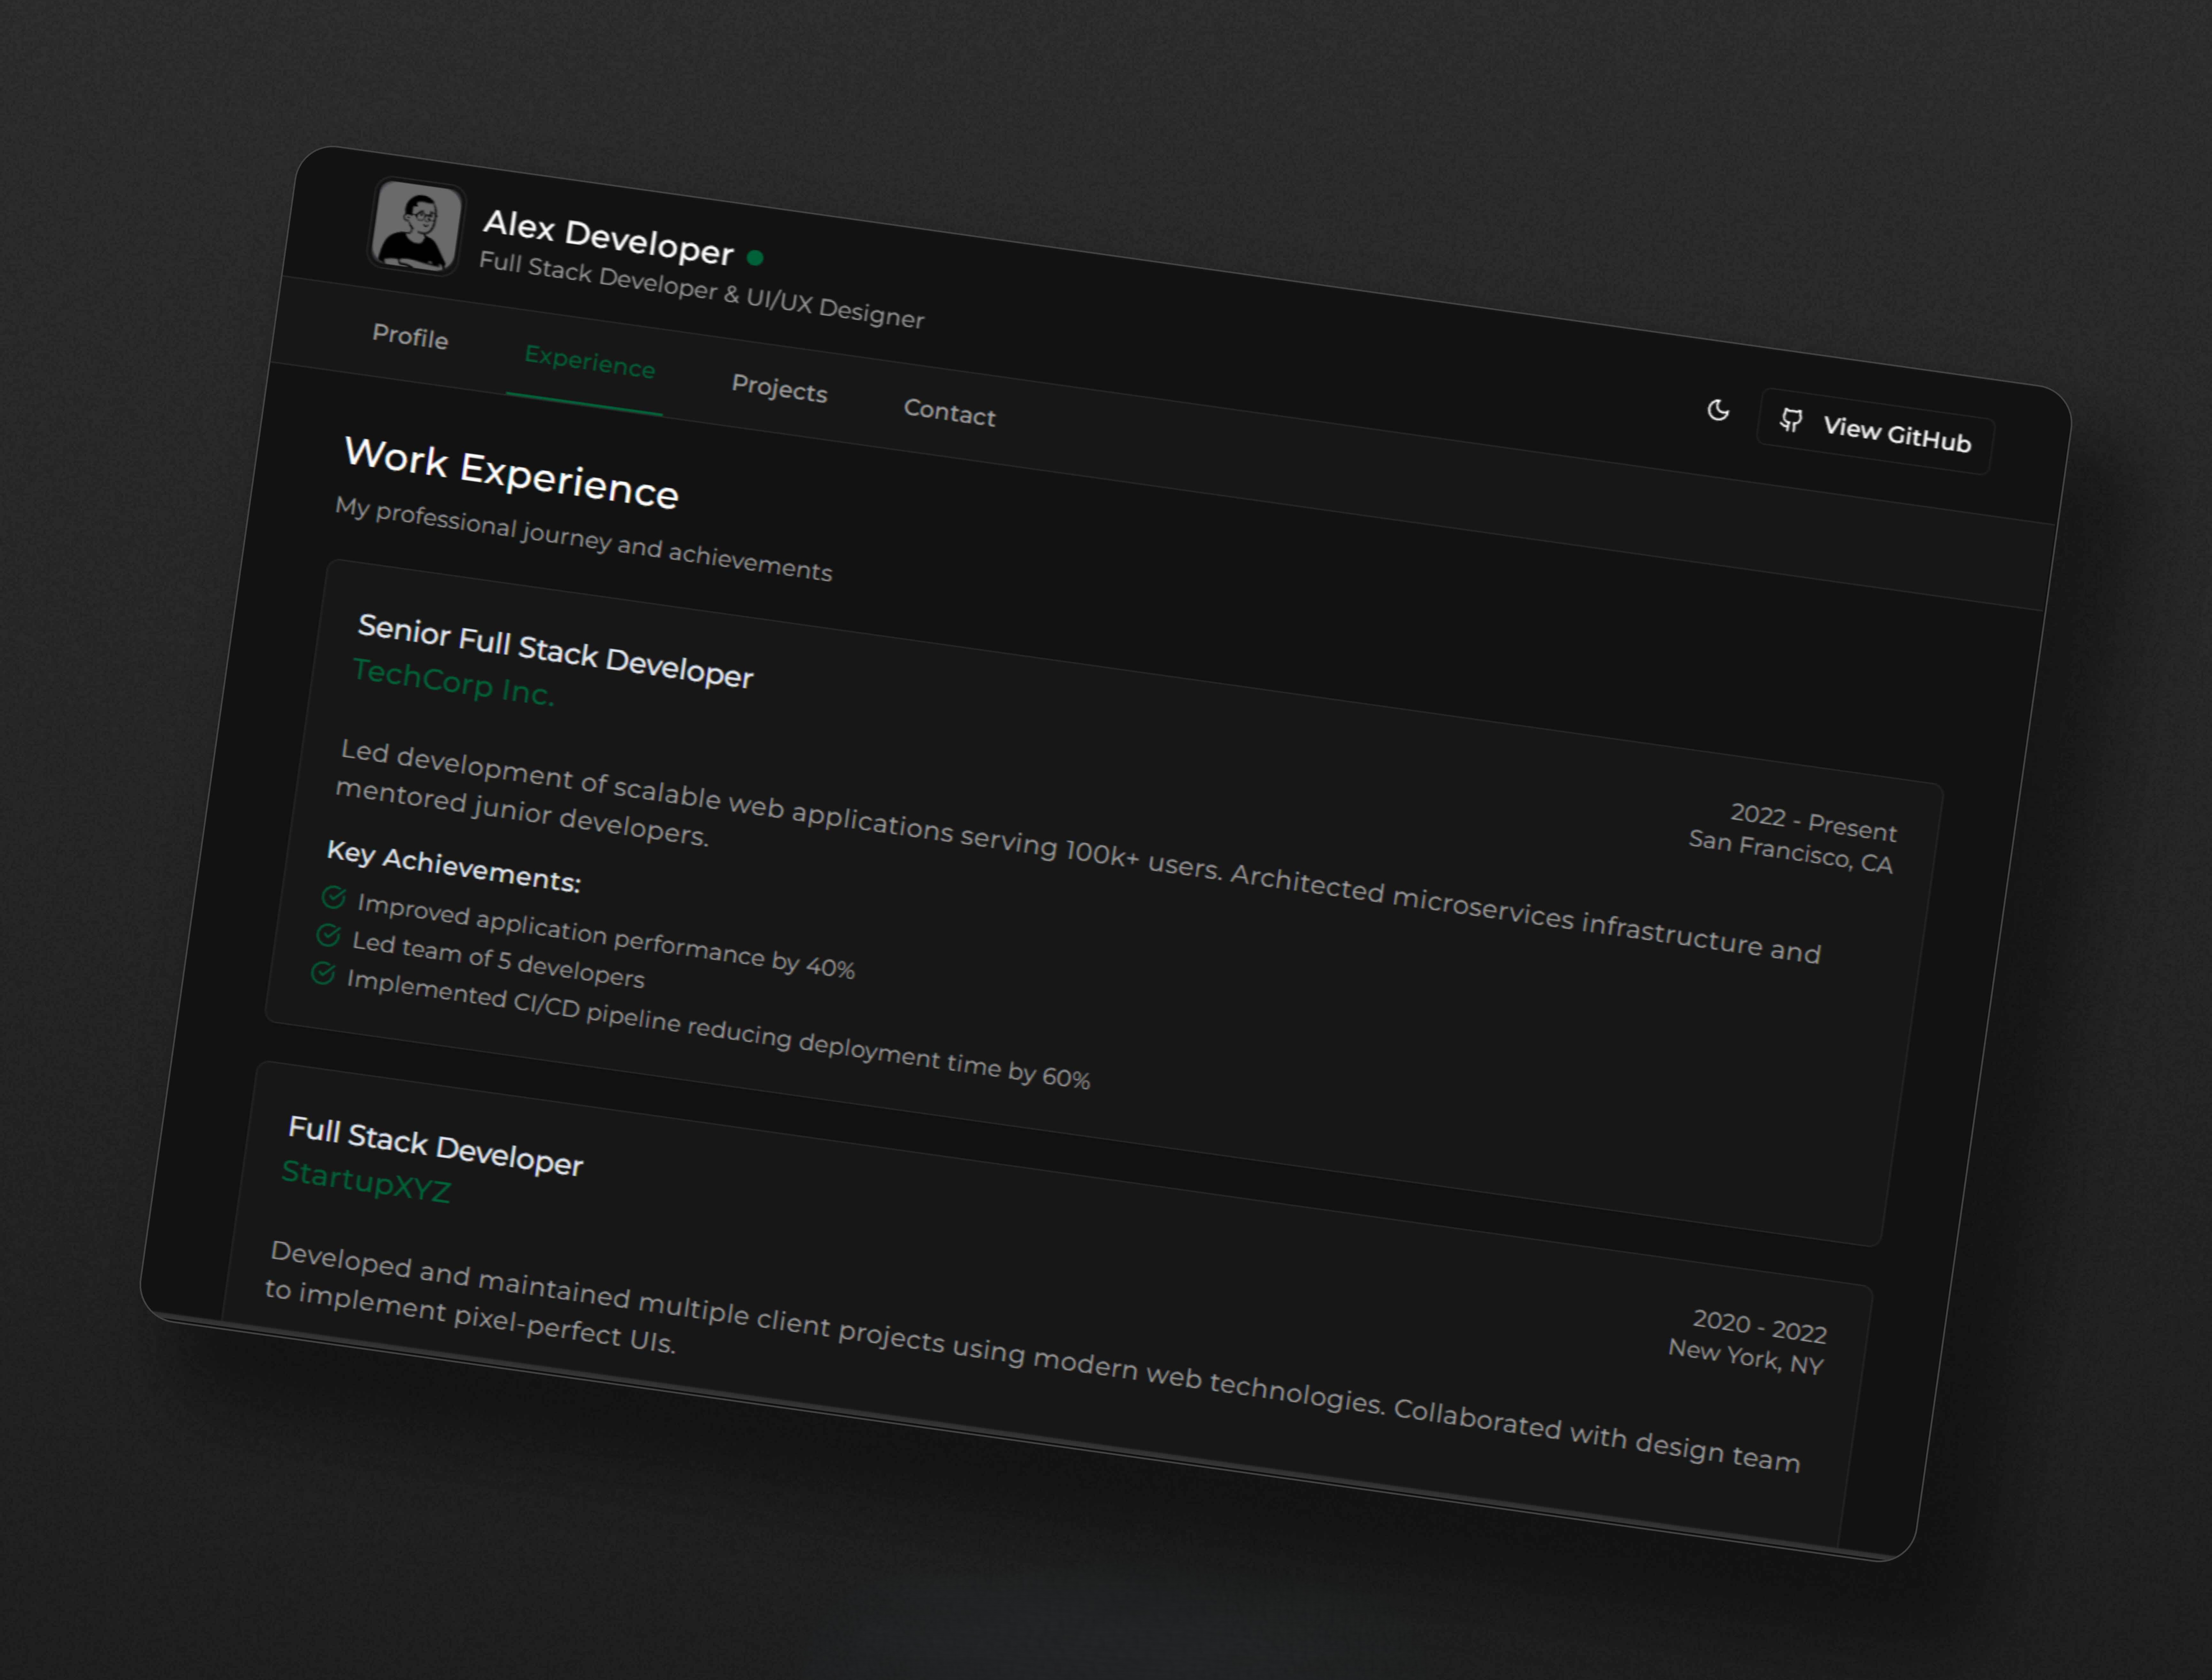Viewport: 2212px width, 1680px height.
Task: Click the San Francisco, CA location text
Action: click(1790, 851)
